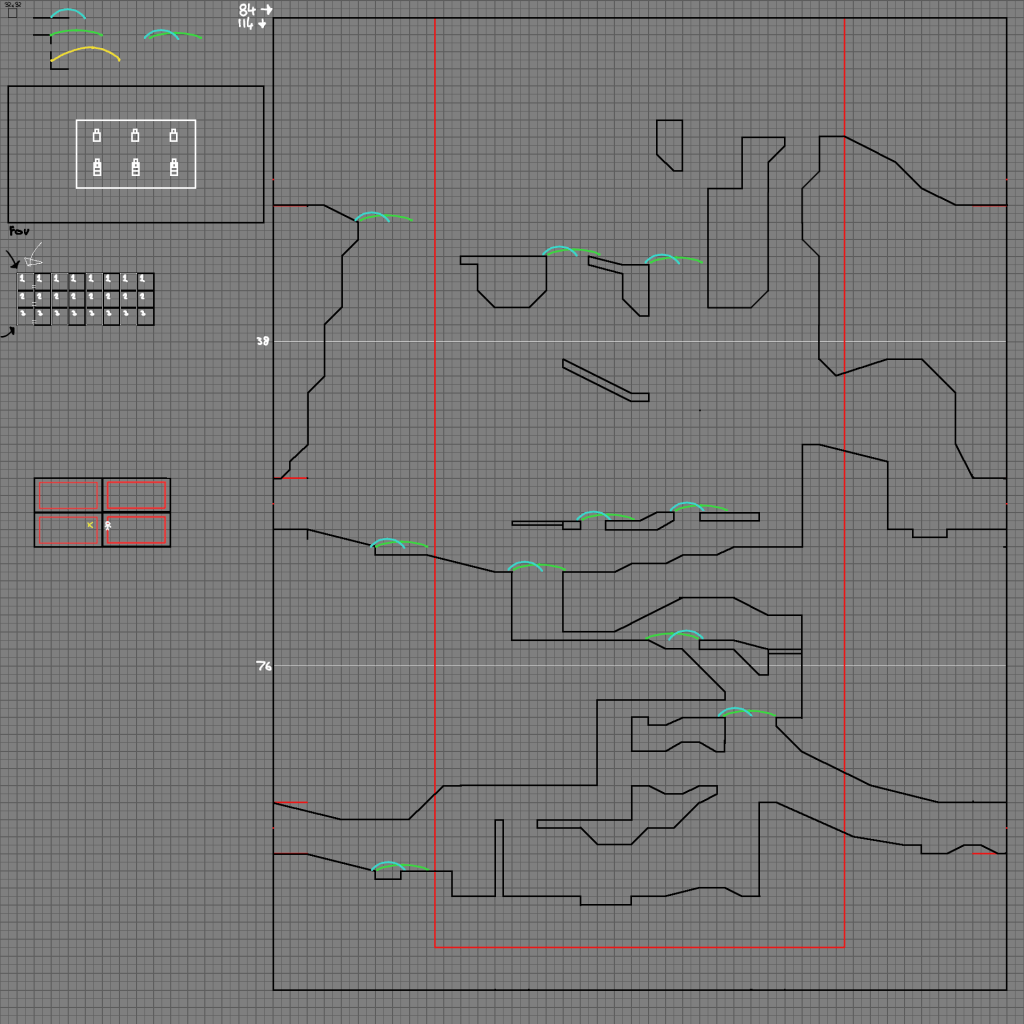The image size is (1024, 1024).
Task: Select the bottom-middle striped bottle icon
Action: [x=135, y=167]
